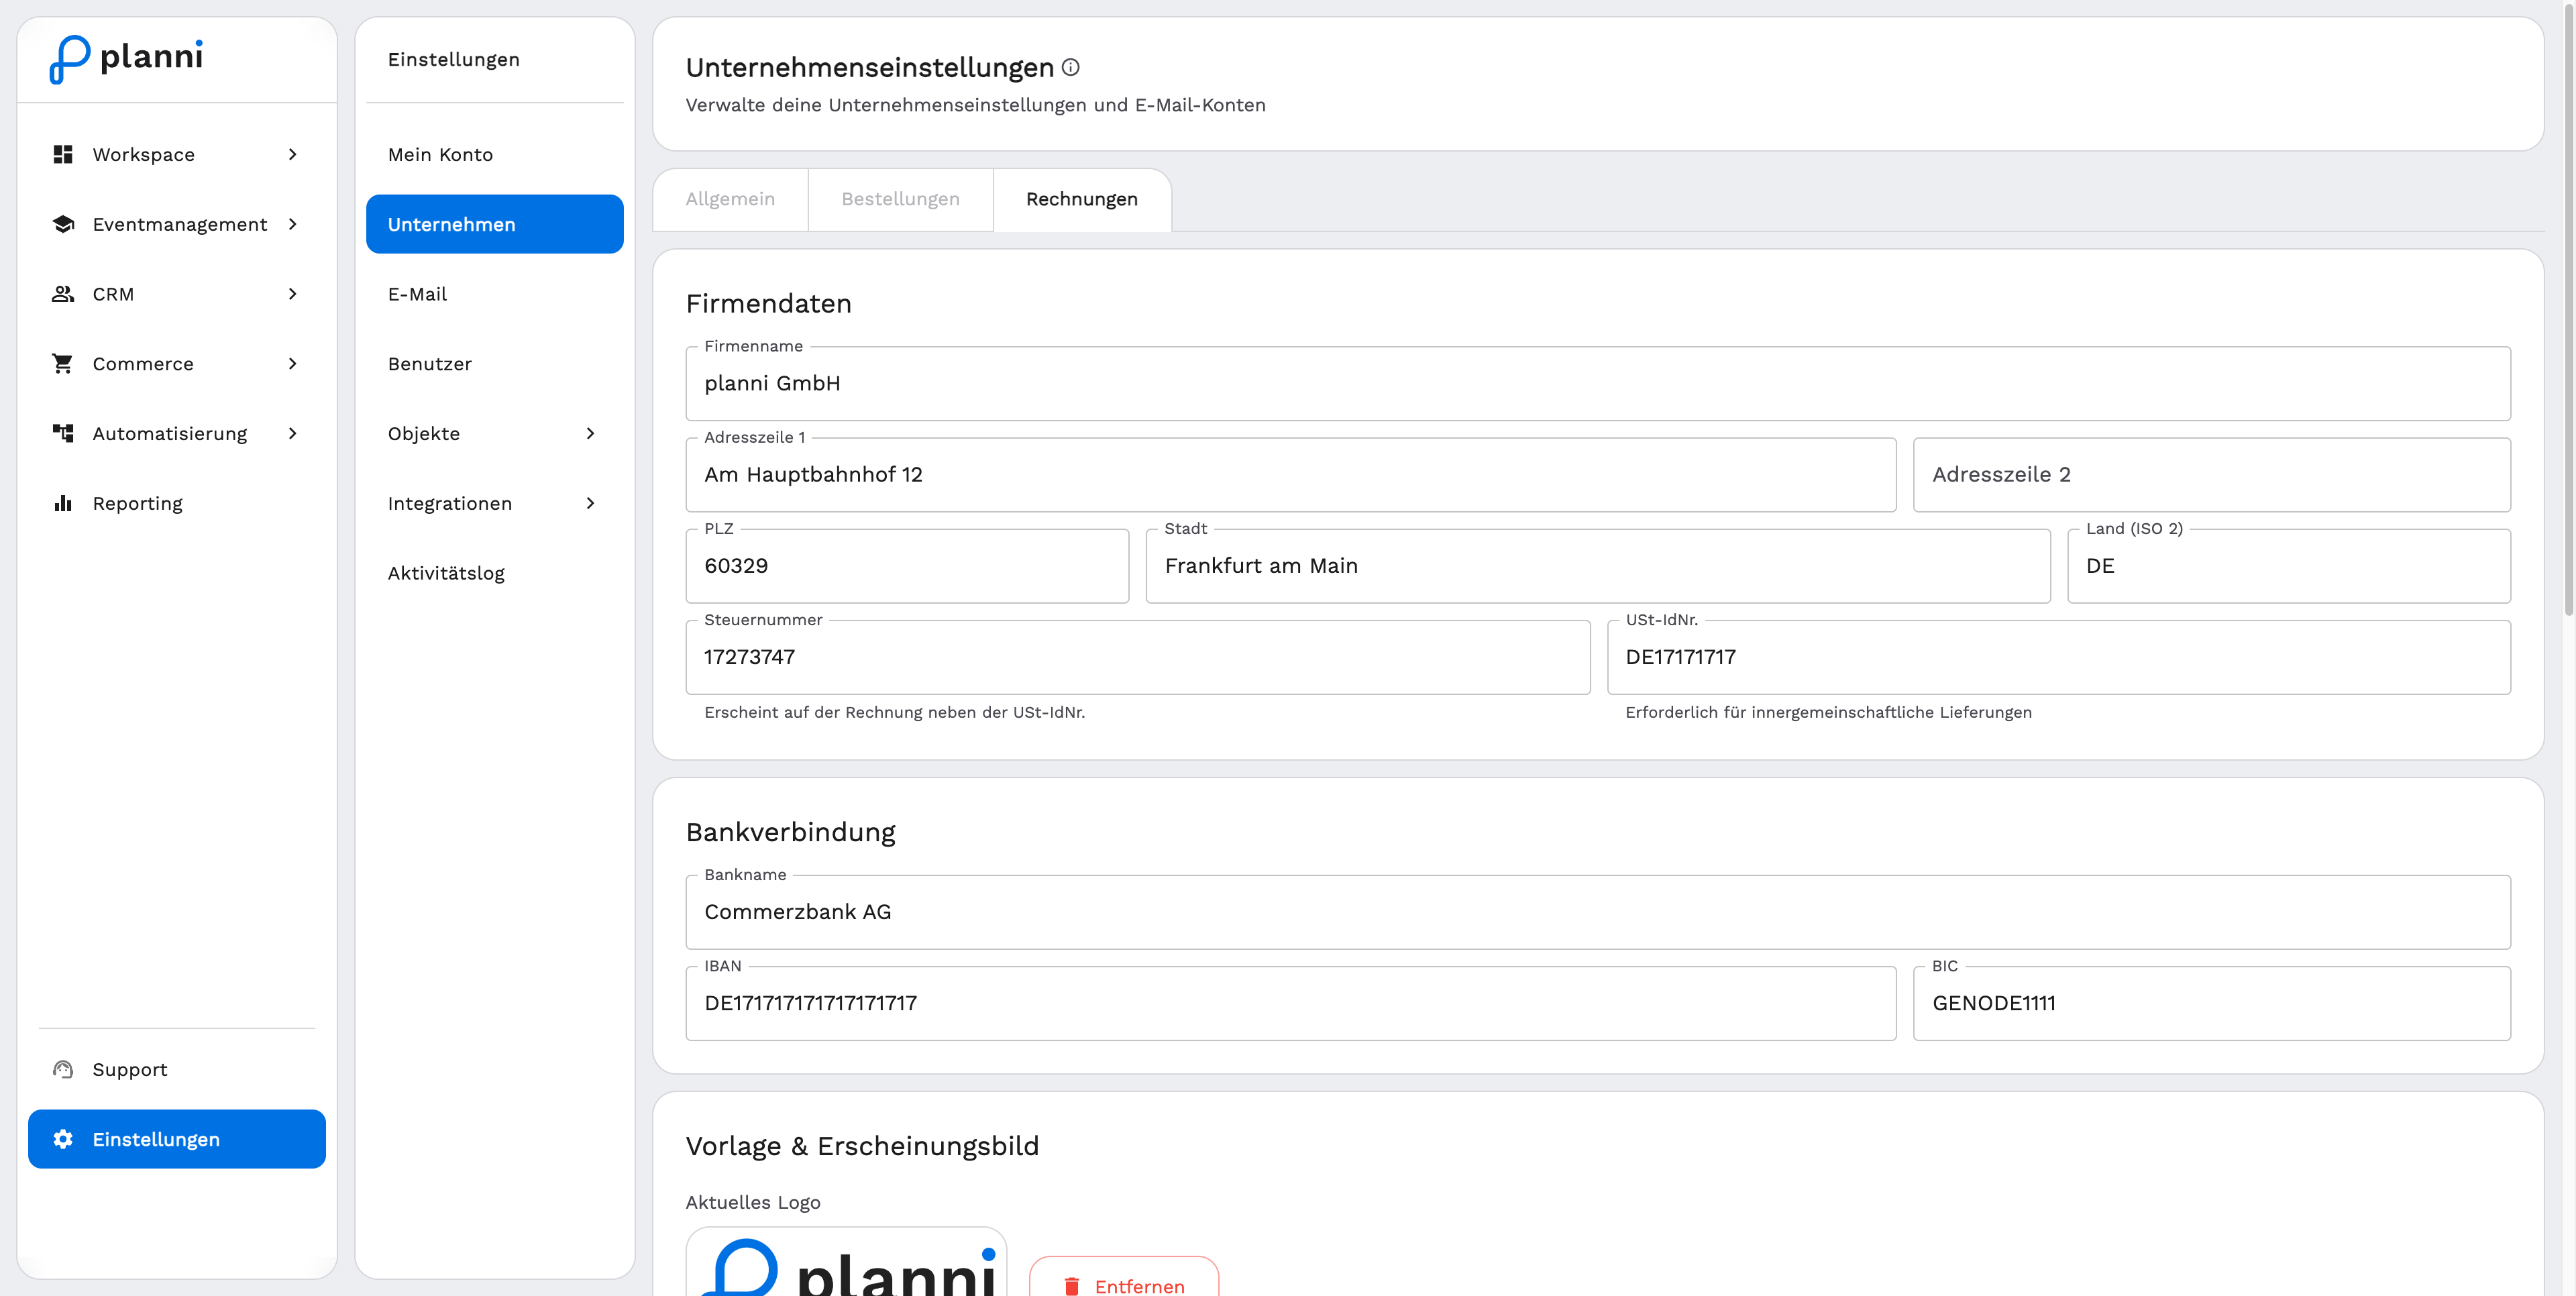
Task: Click the Land (ISO 2) field
Action: click(x=2289, y=566)
